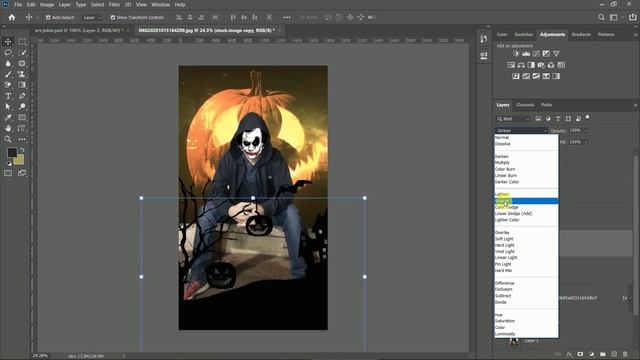This screenshot has width=640, height=360.
Task: Open the Image menu
Action: (47, 4)
